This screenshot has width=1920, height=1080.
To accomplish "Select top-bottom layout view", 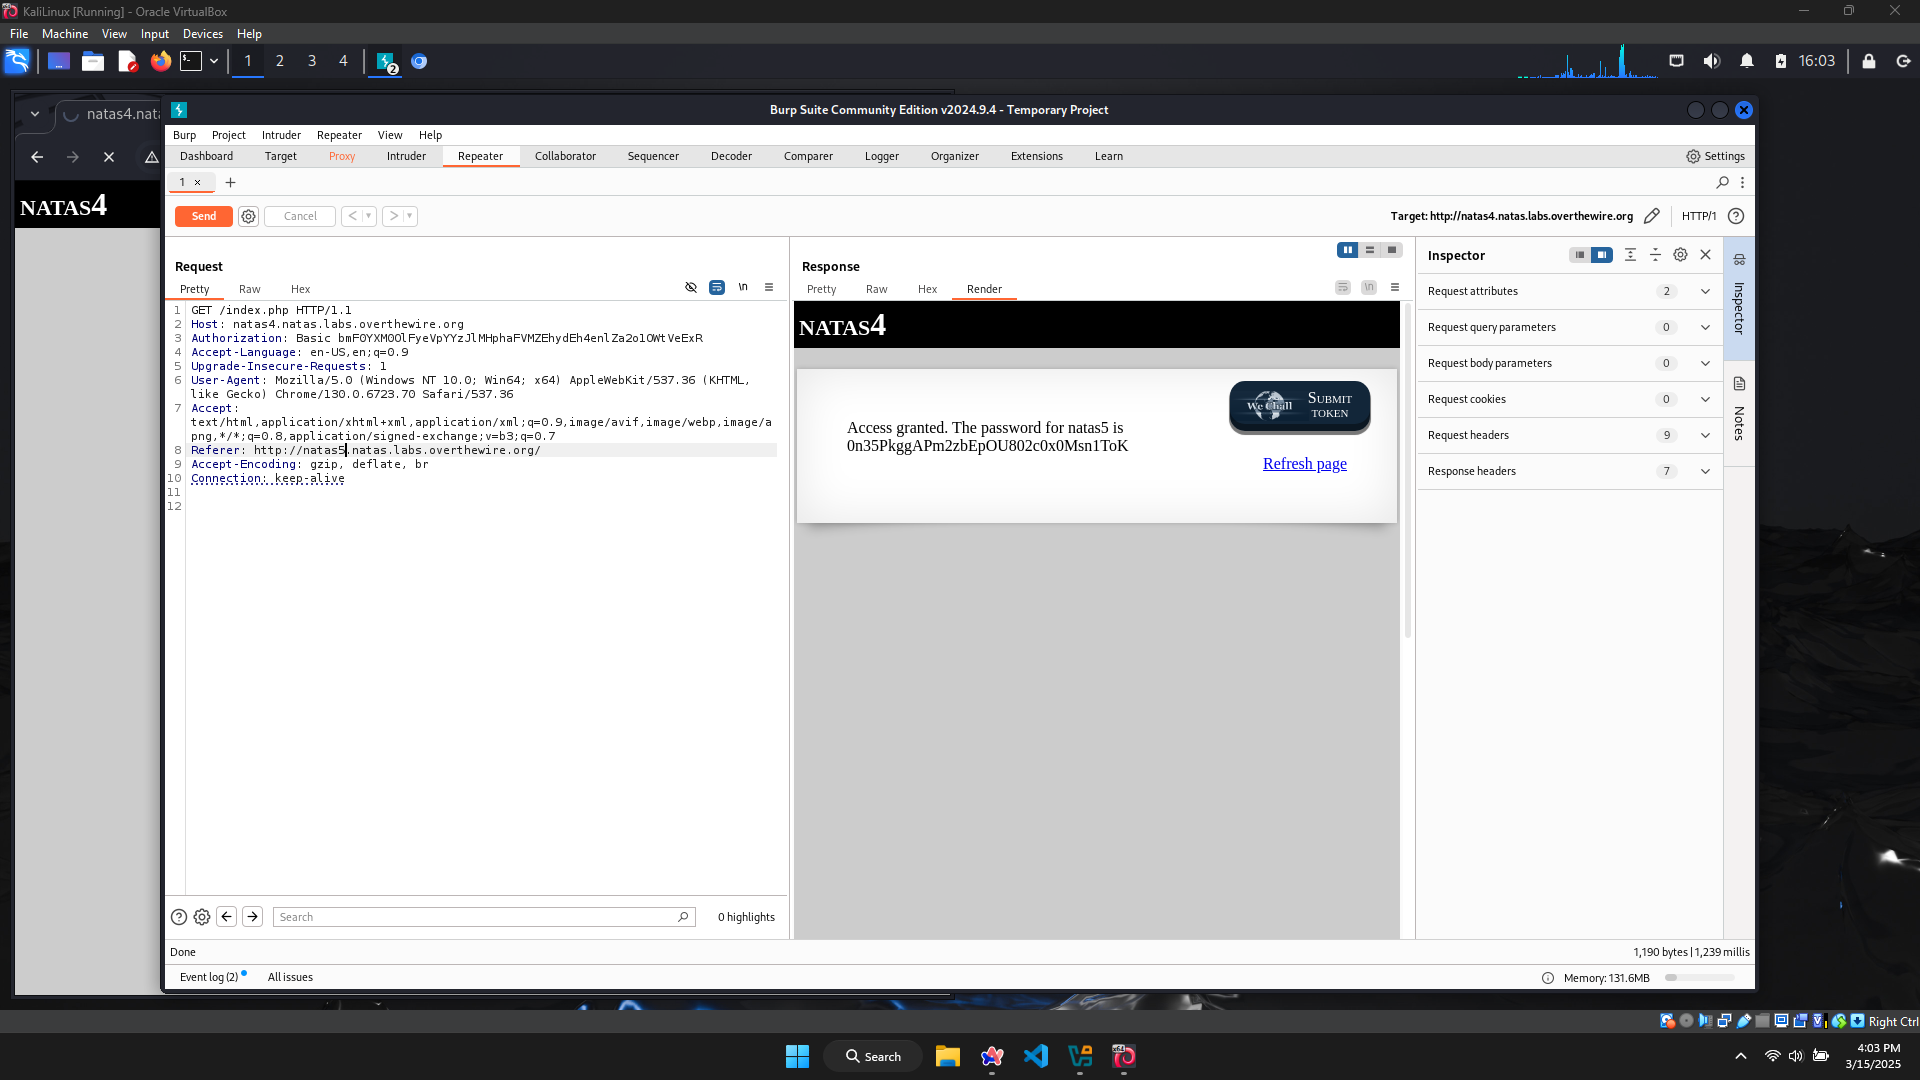I will click(1370, 250).
